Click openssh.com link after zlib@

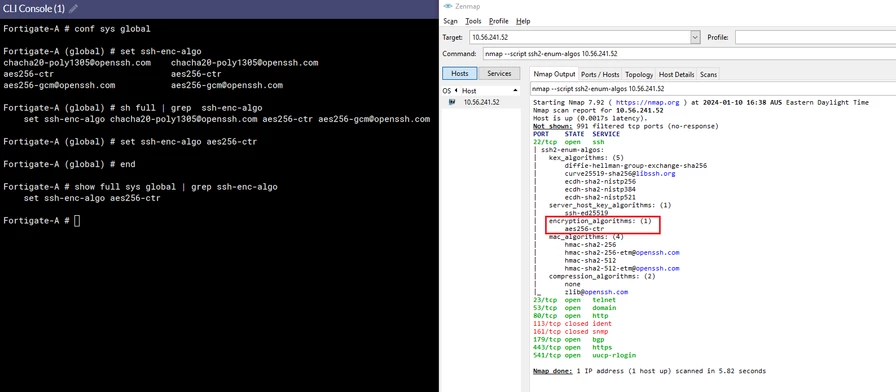[607, 292]
